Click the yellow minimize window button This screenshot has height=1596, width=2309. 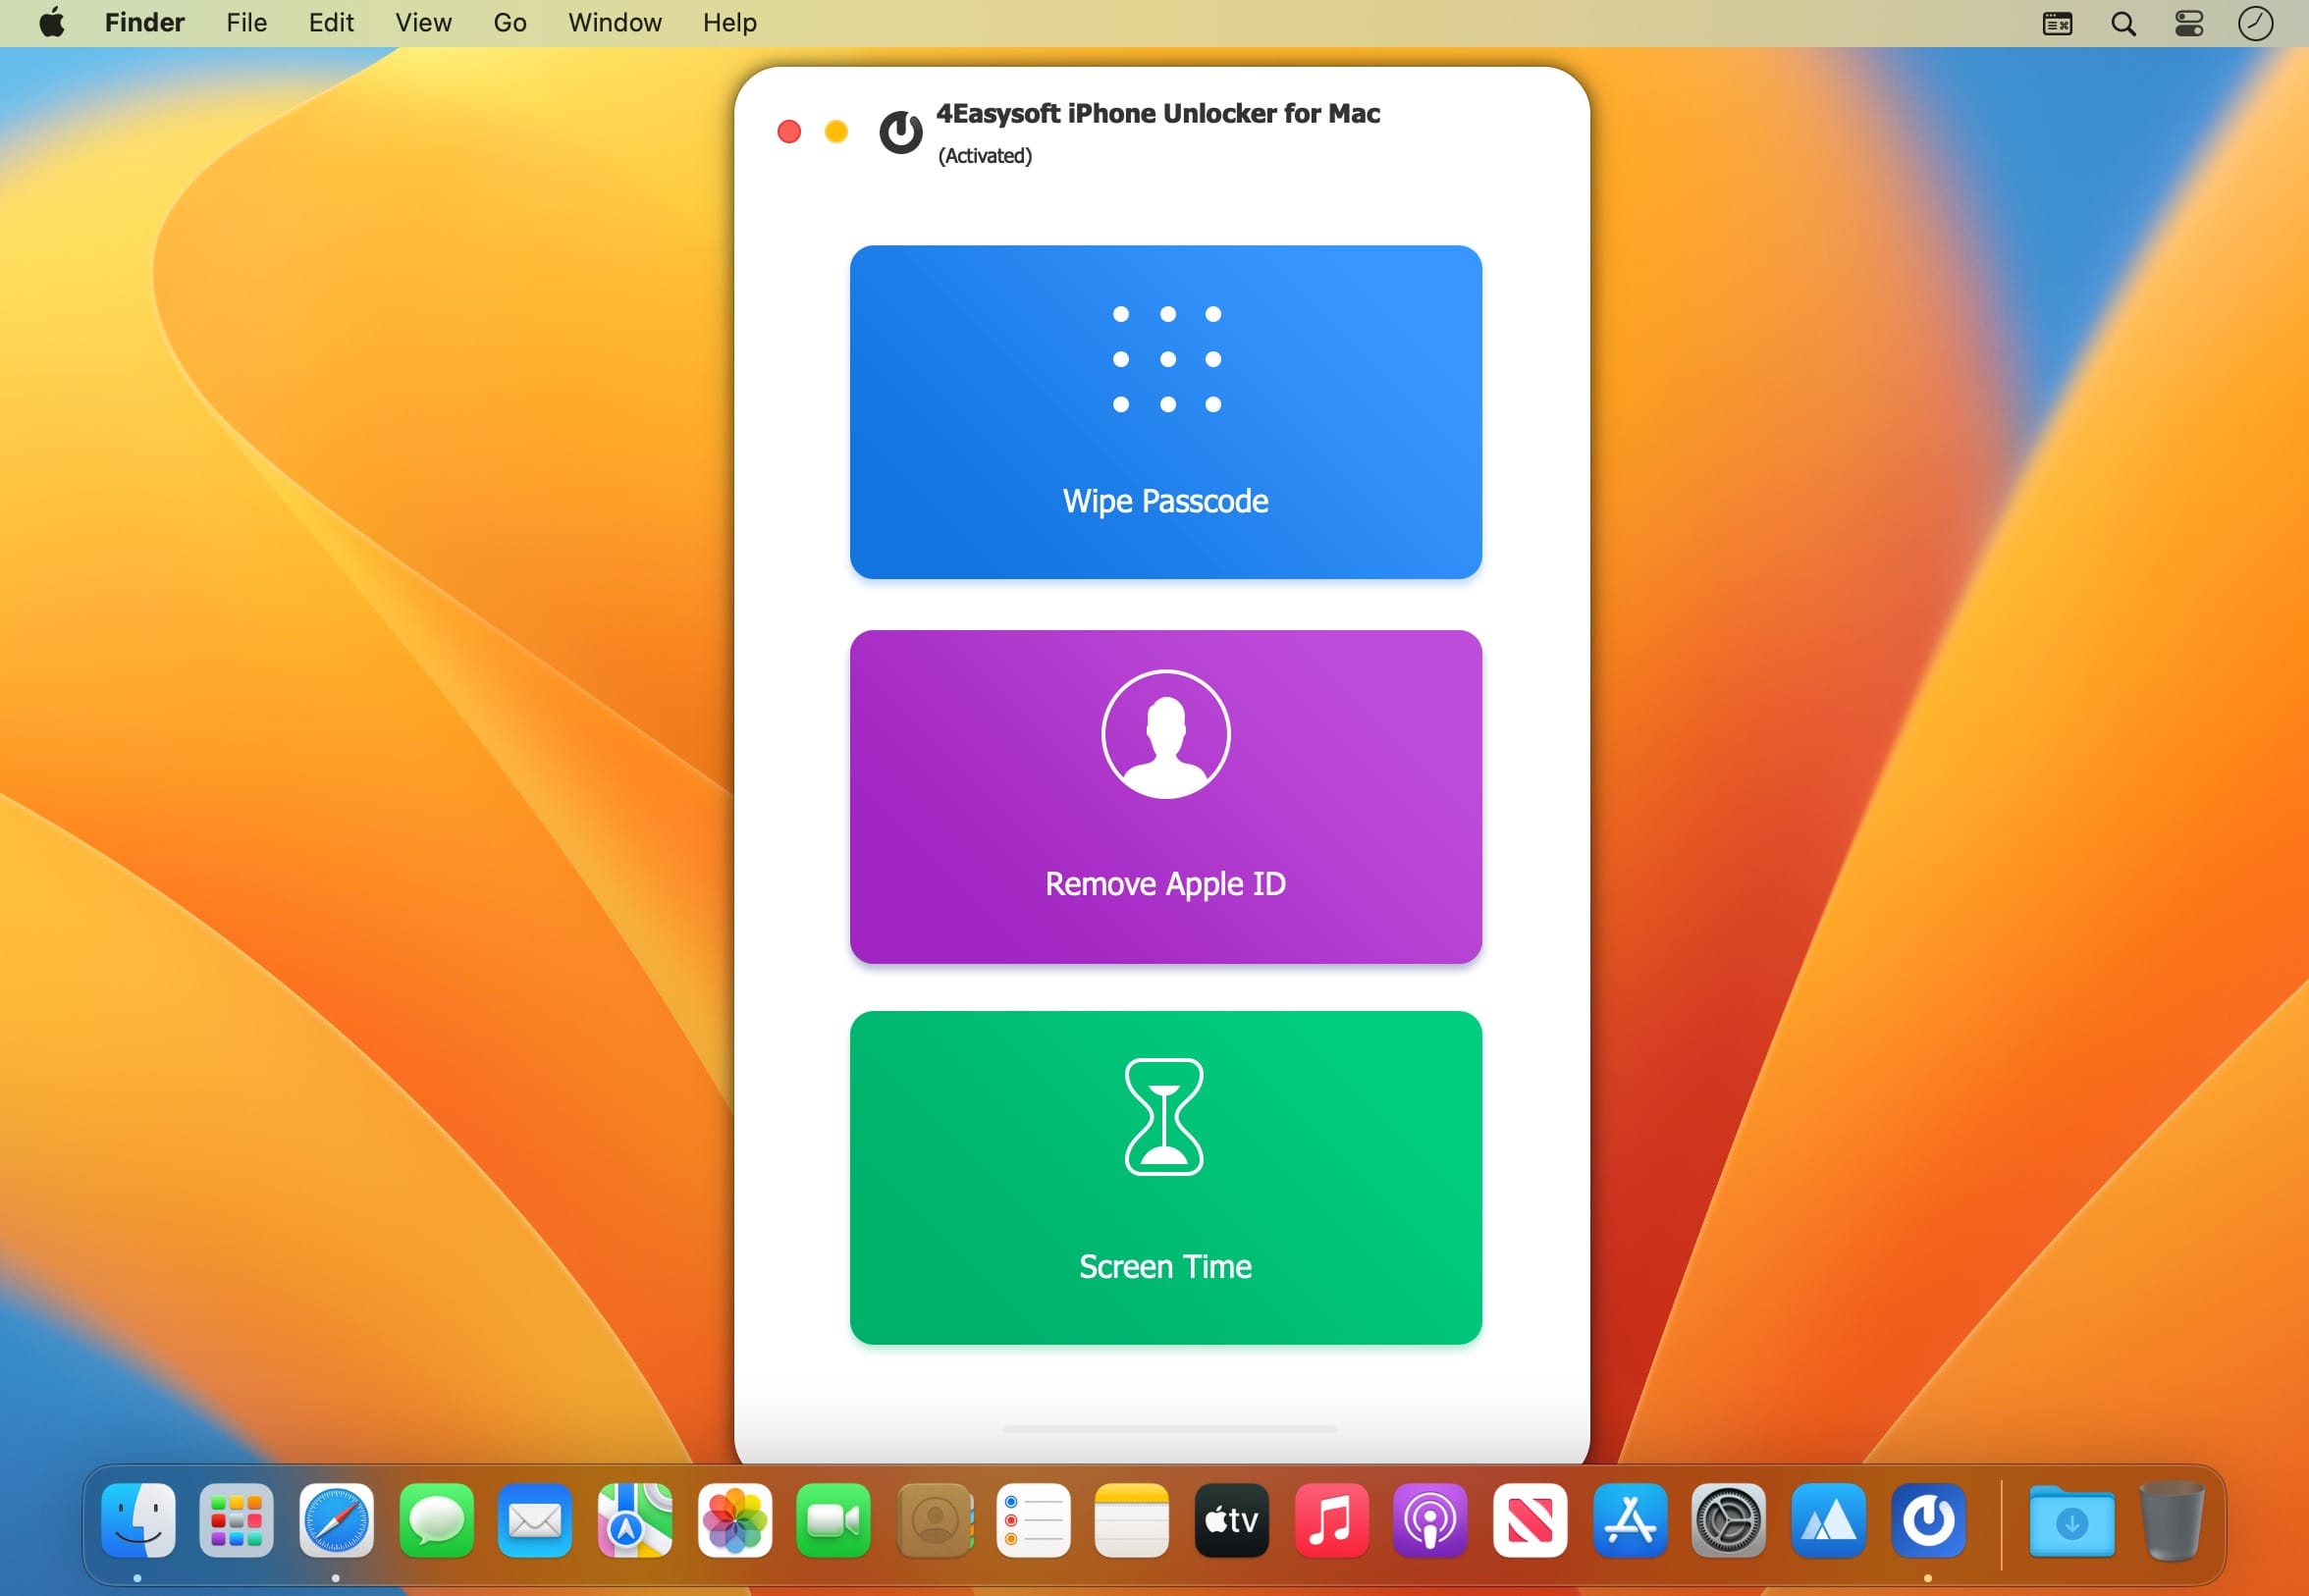(x=836, y=132)
